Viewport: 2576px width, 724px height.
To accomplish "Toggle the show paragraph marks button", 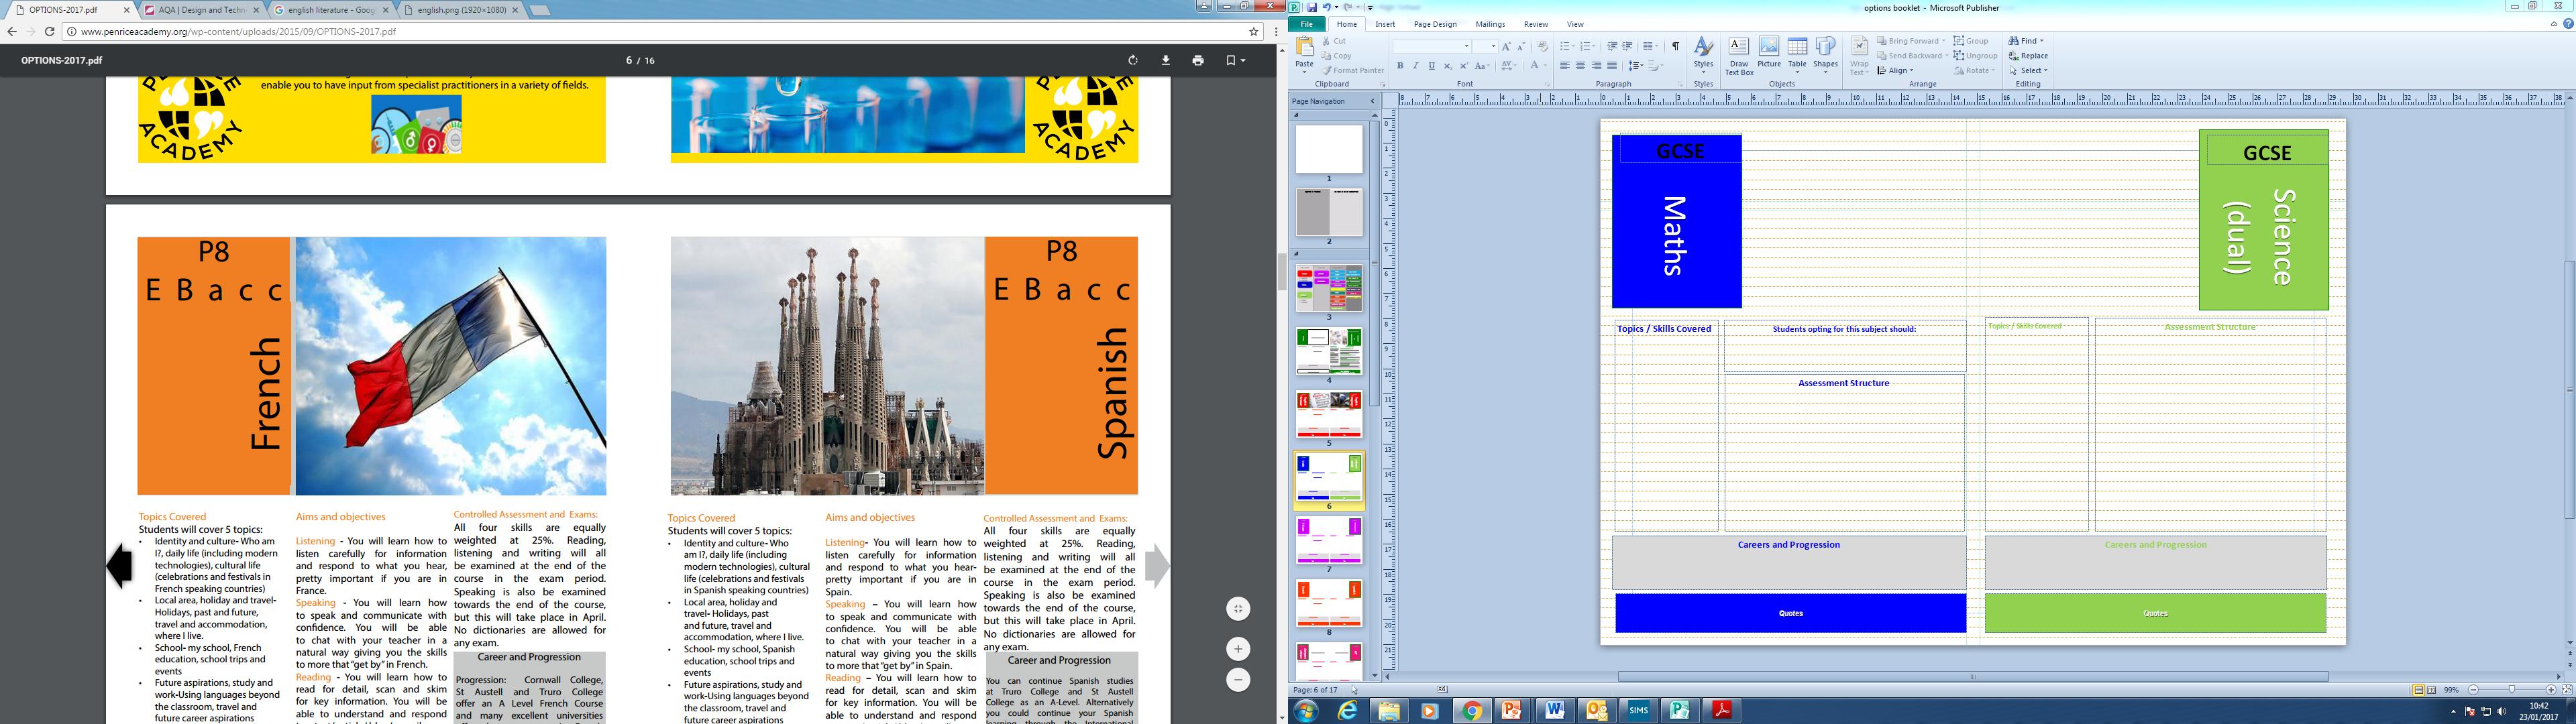I will tap(1675, 46).
